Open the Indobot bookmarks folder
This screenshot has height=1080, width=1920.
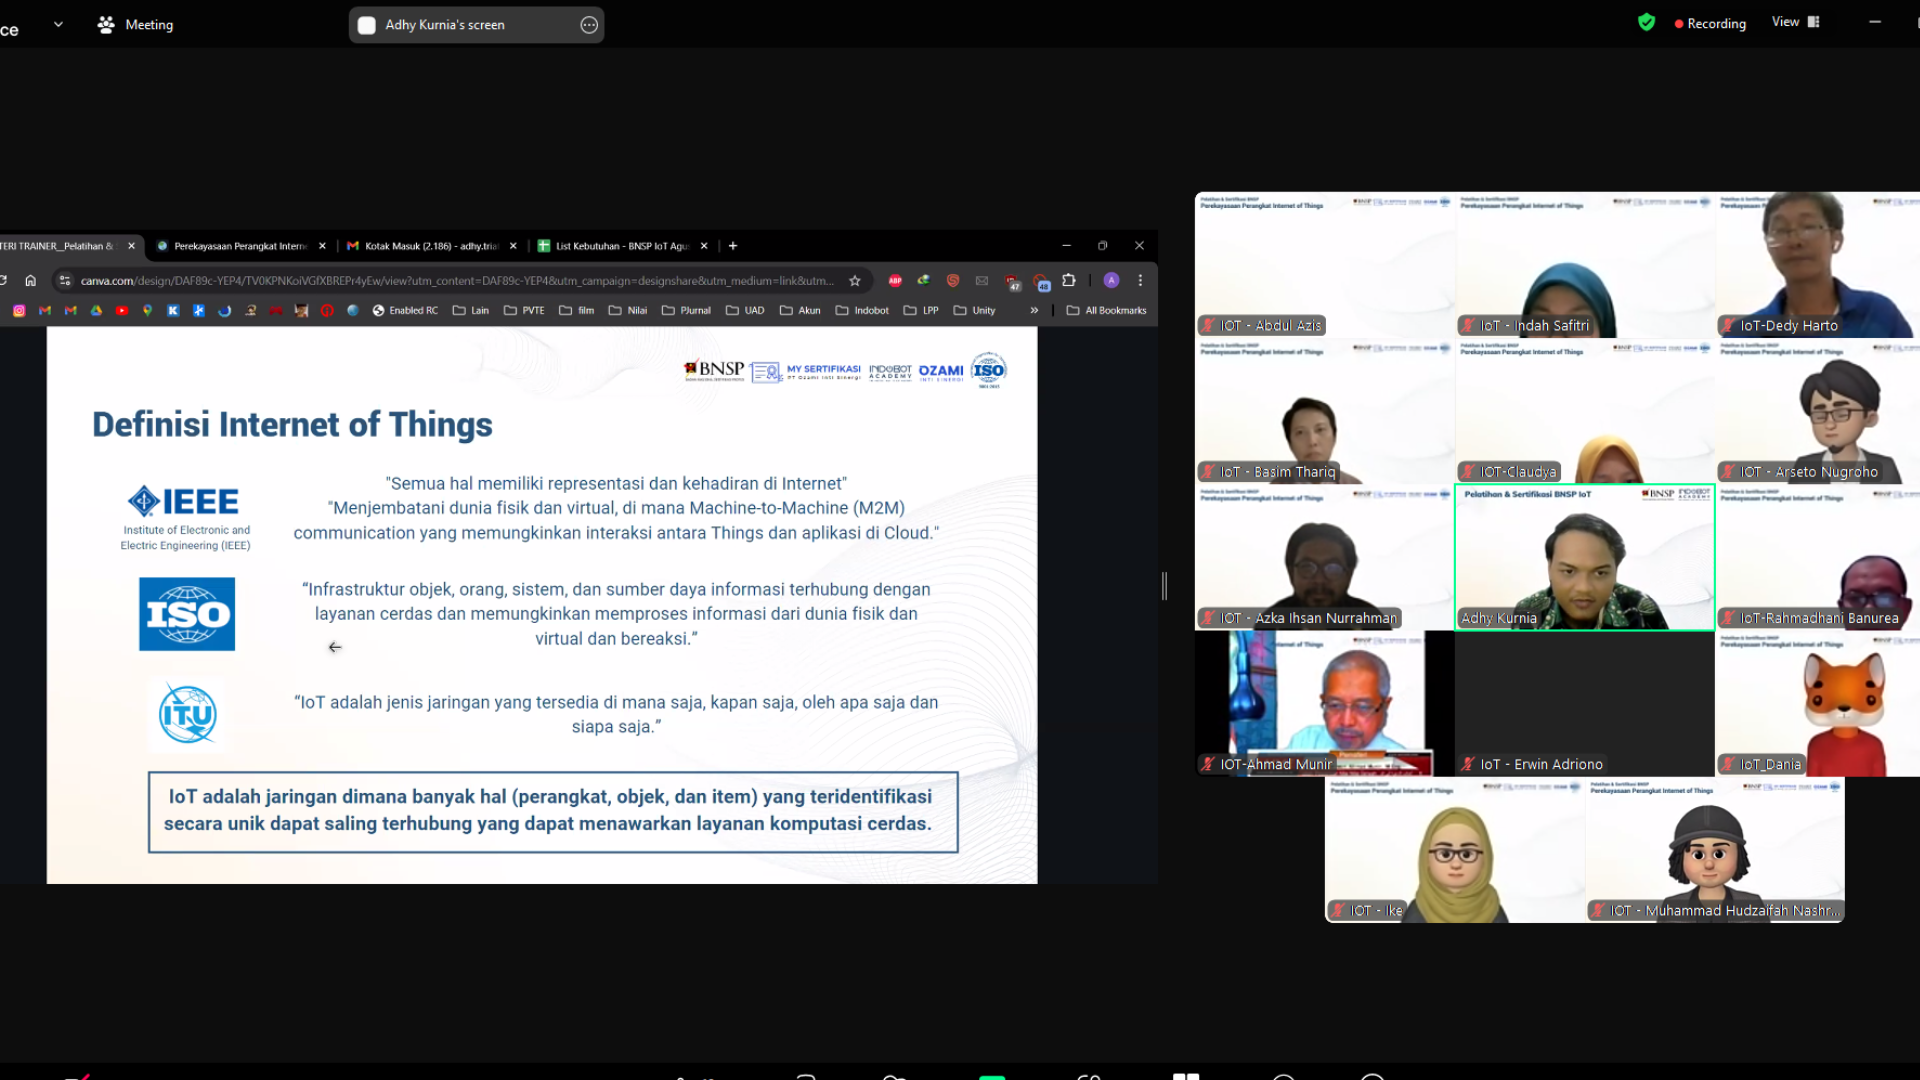pyautogui.click(x=862, y=311)
